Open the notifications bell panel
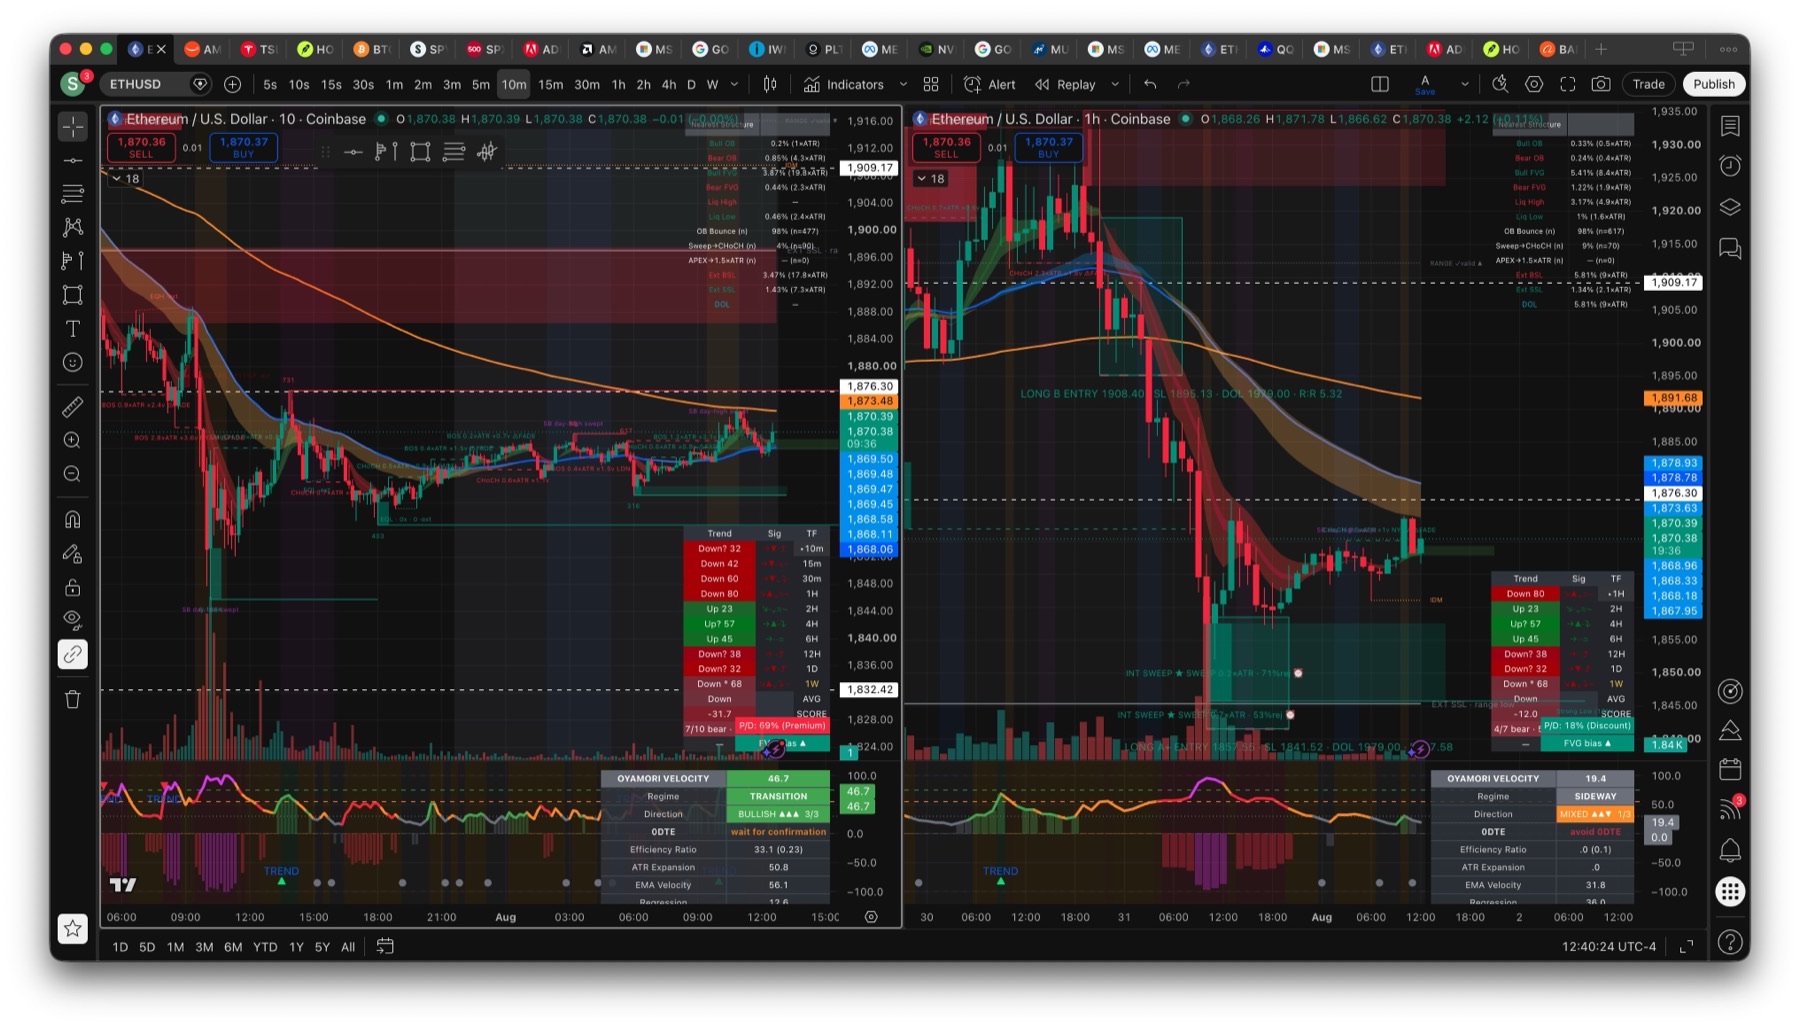1800x1027 pixels. (1730, 850)
